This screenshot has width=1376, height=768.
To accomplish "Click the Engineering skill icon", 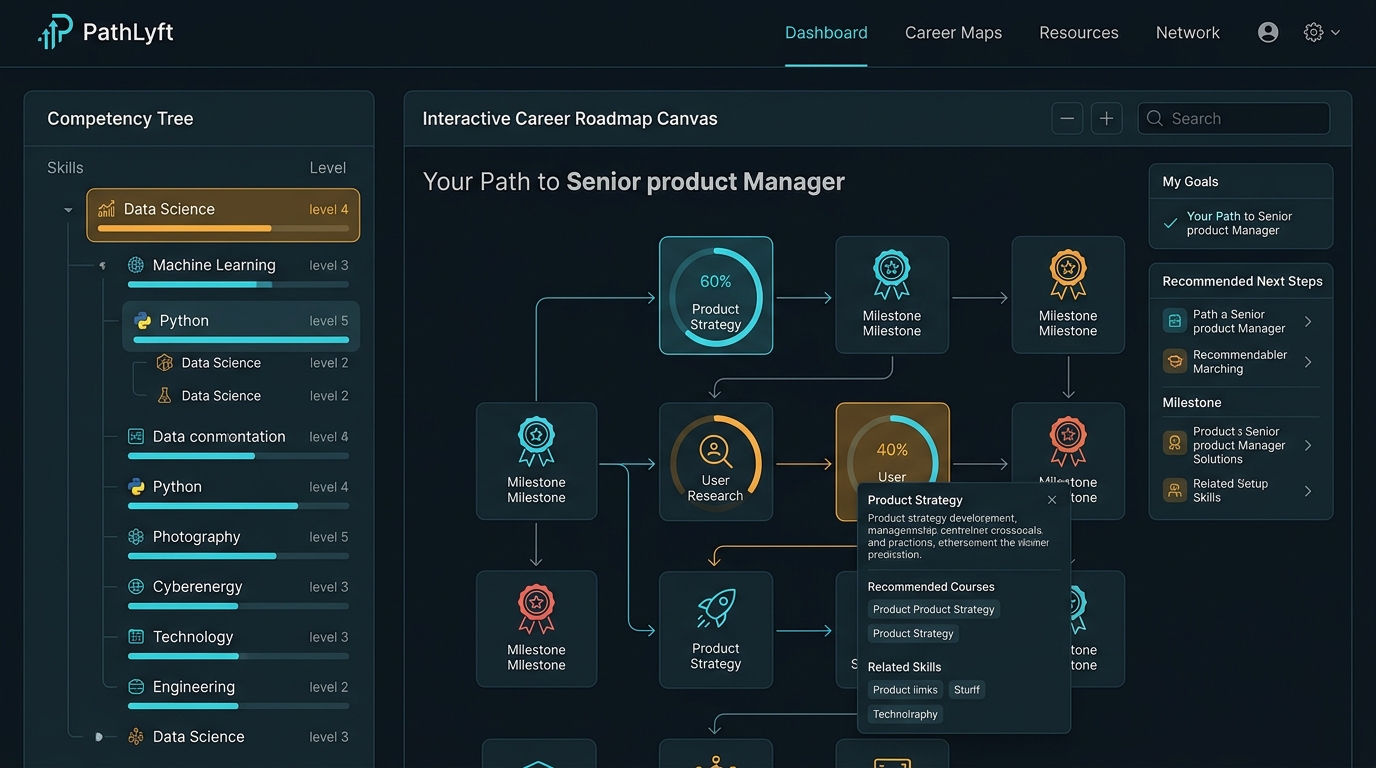I will point(136,687).
